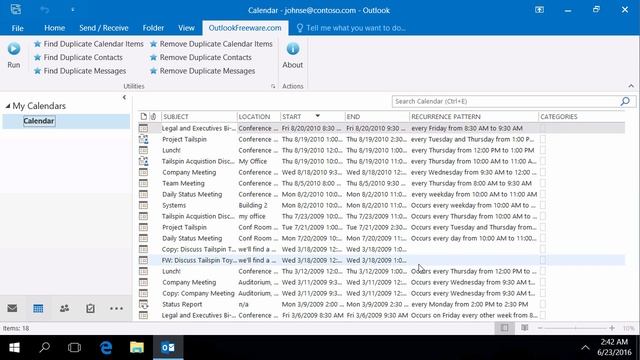Switch to the View tab
640x360 pixels.
pyautogui.click(x=186, y=28)
